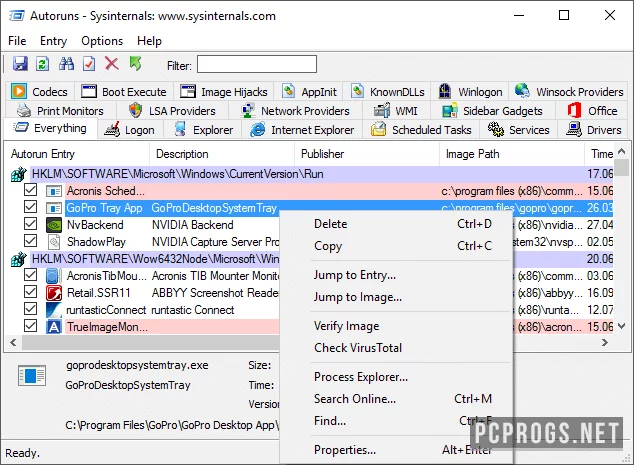
Task: Open the Help menu
Action: coord(149,41)
